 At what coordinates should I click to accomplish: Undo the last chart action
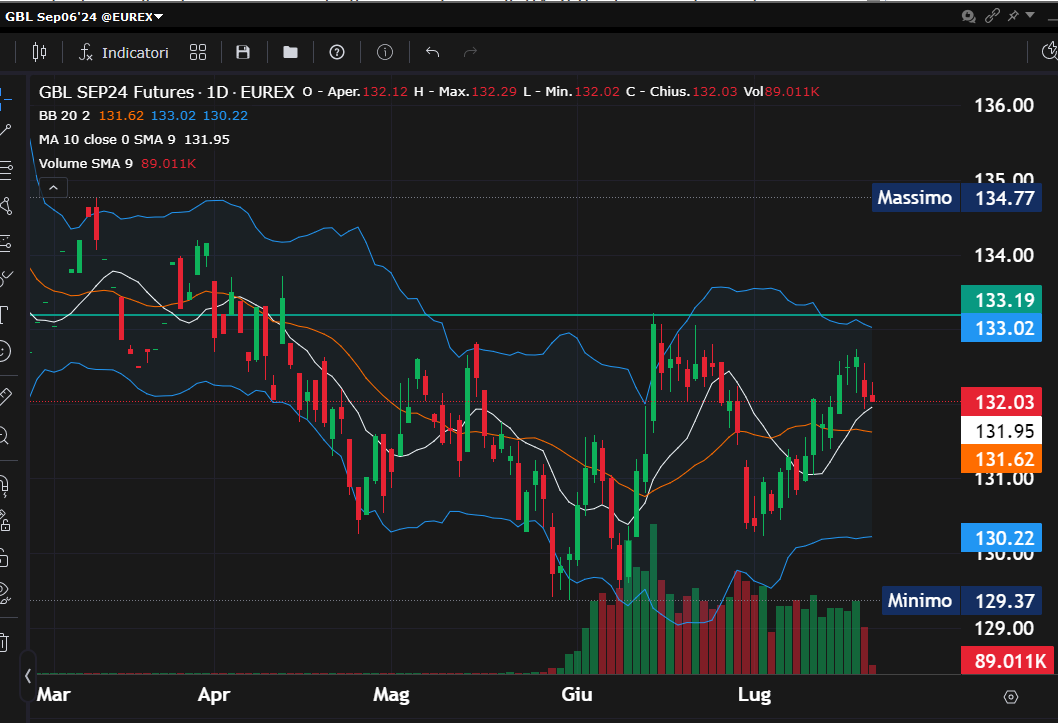[432, 52]
